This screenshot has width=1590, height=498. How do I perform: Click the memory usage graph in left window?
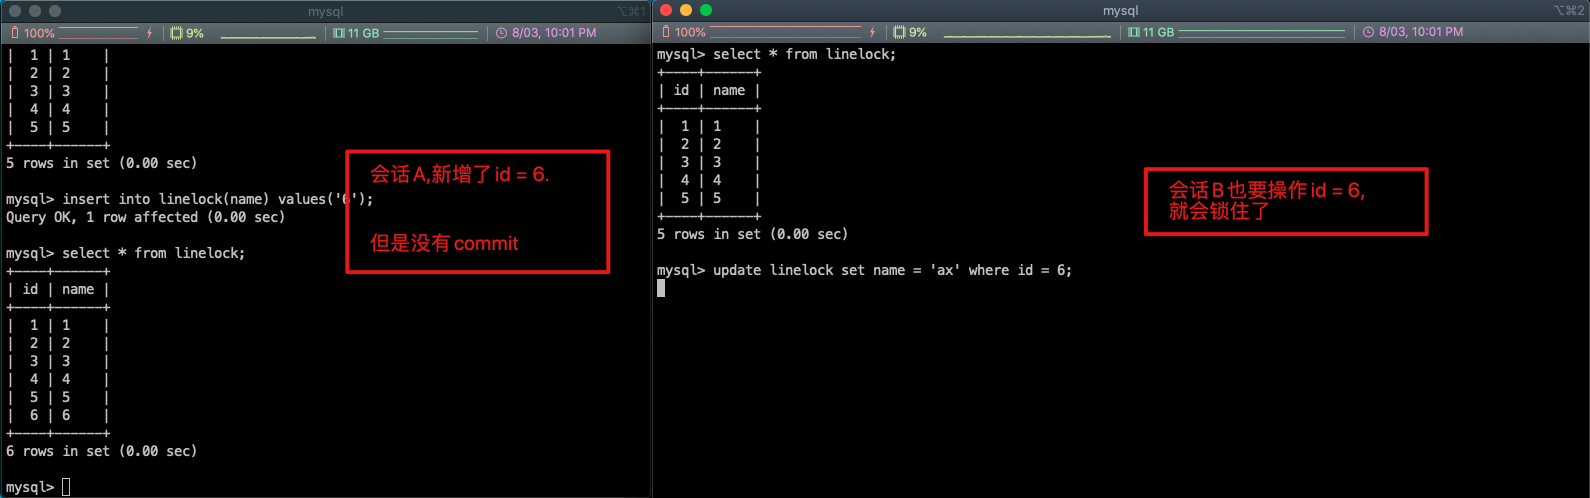pos(431,33)
